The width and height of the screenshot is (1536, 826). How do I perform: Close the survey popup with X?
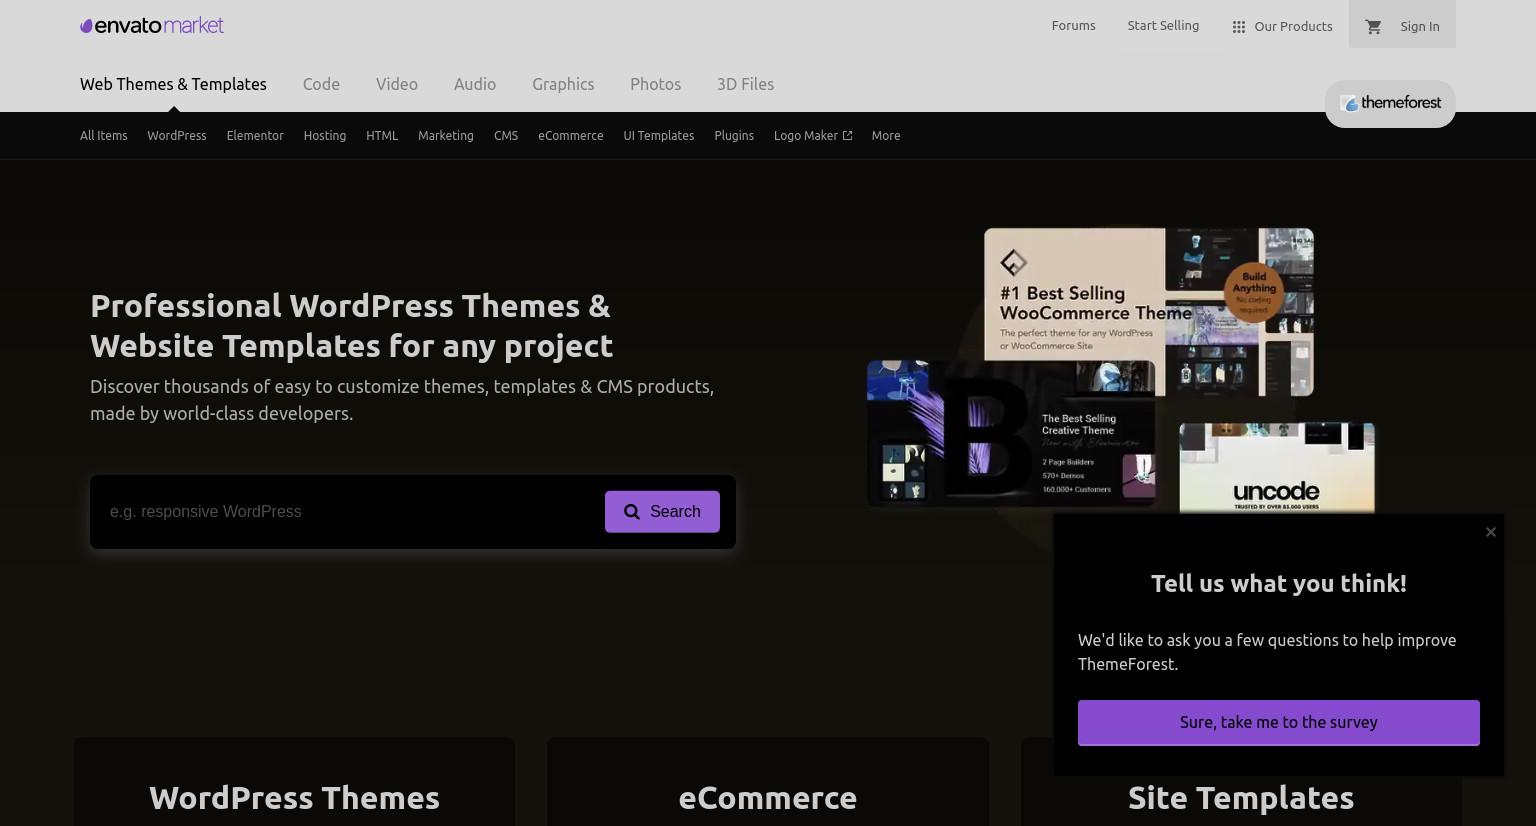(x=1491, y=532)
